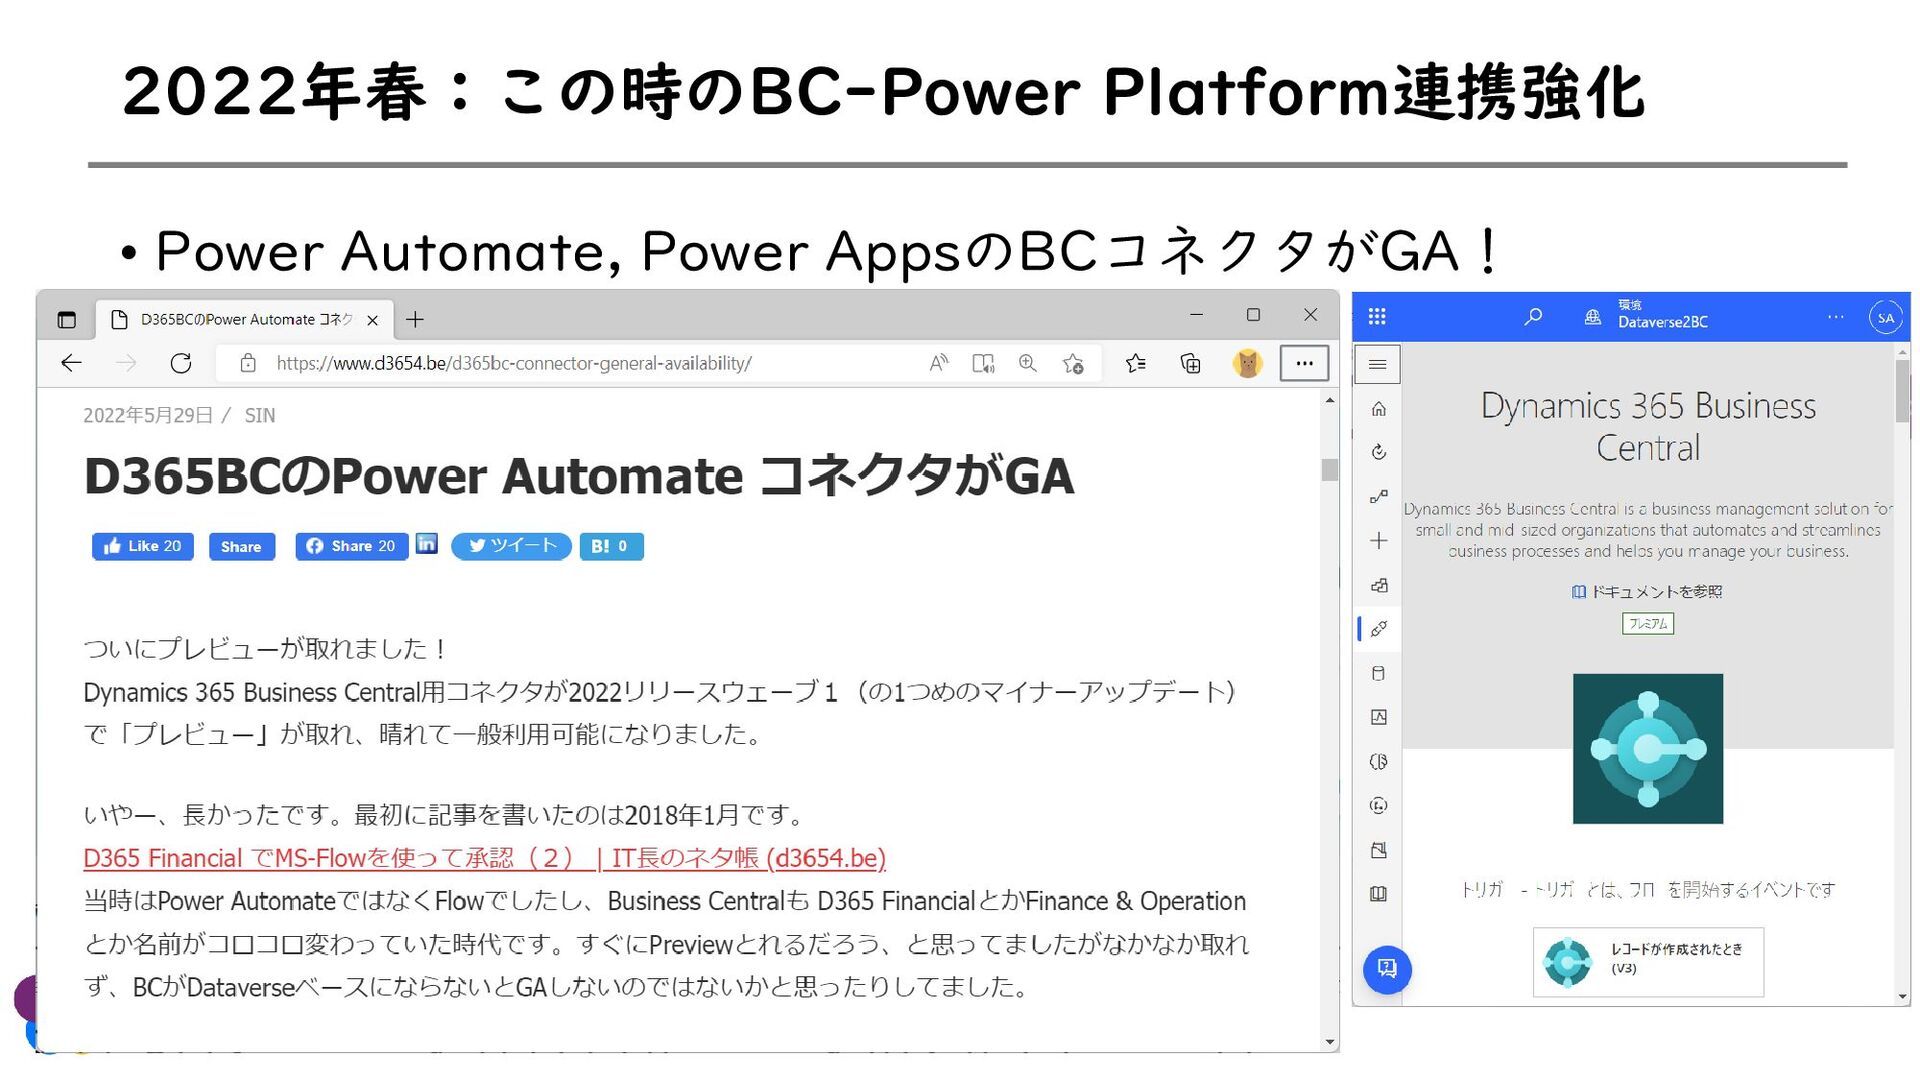The image size is (1920, 1080).
Task: Click the Hatena B! 0 bookmark button
Action: pos(611,546)
